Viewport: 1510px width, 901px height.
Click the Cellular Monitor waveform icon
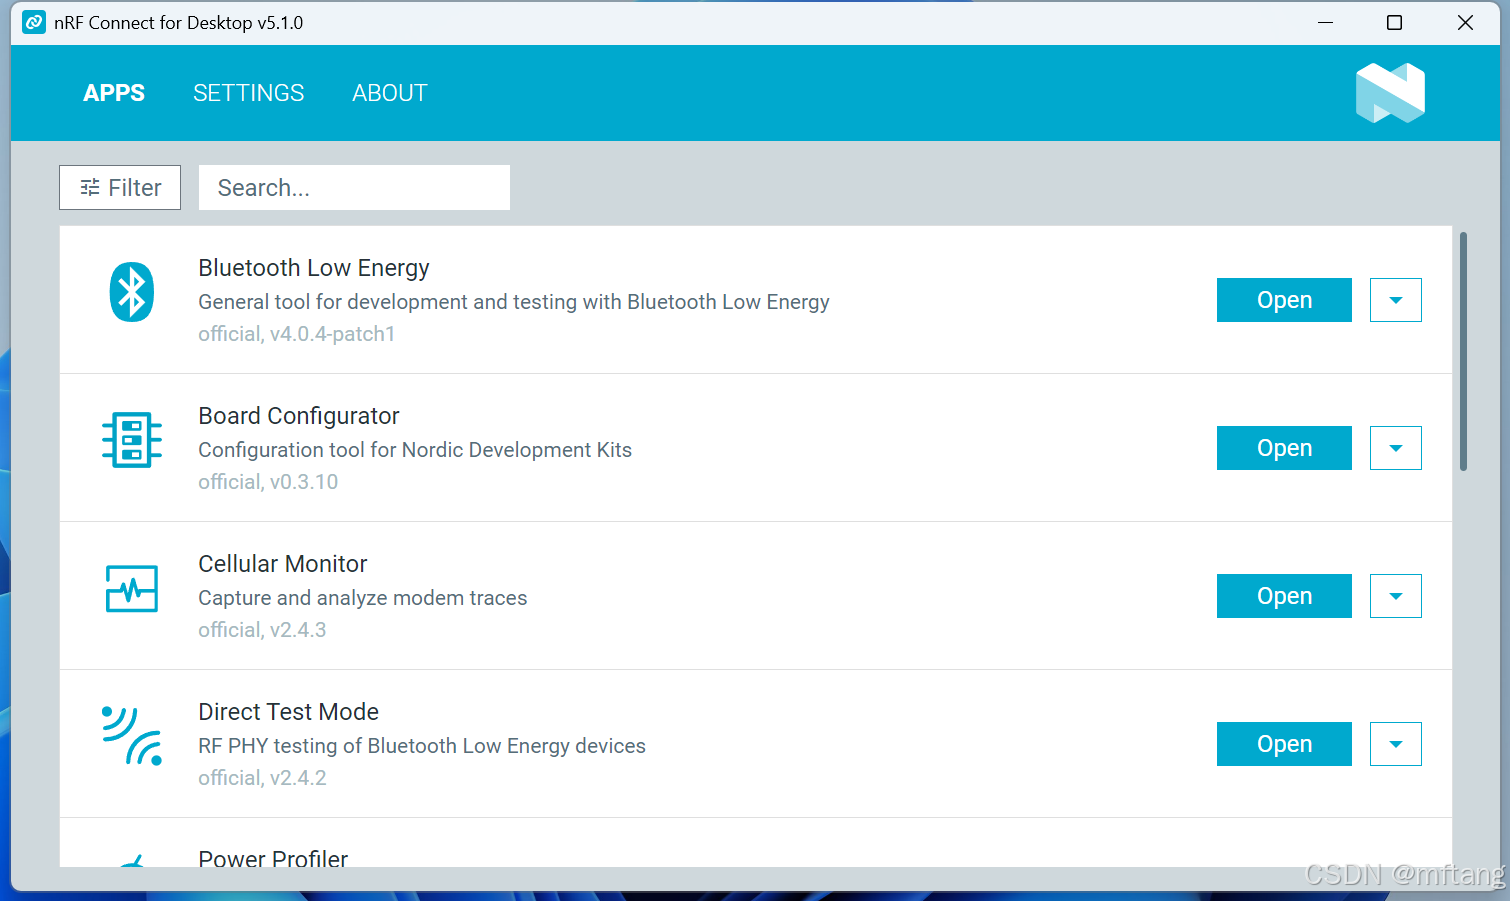pyautogui.click(x=132, y=588)
